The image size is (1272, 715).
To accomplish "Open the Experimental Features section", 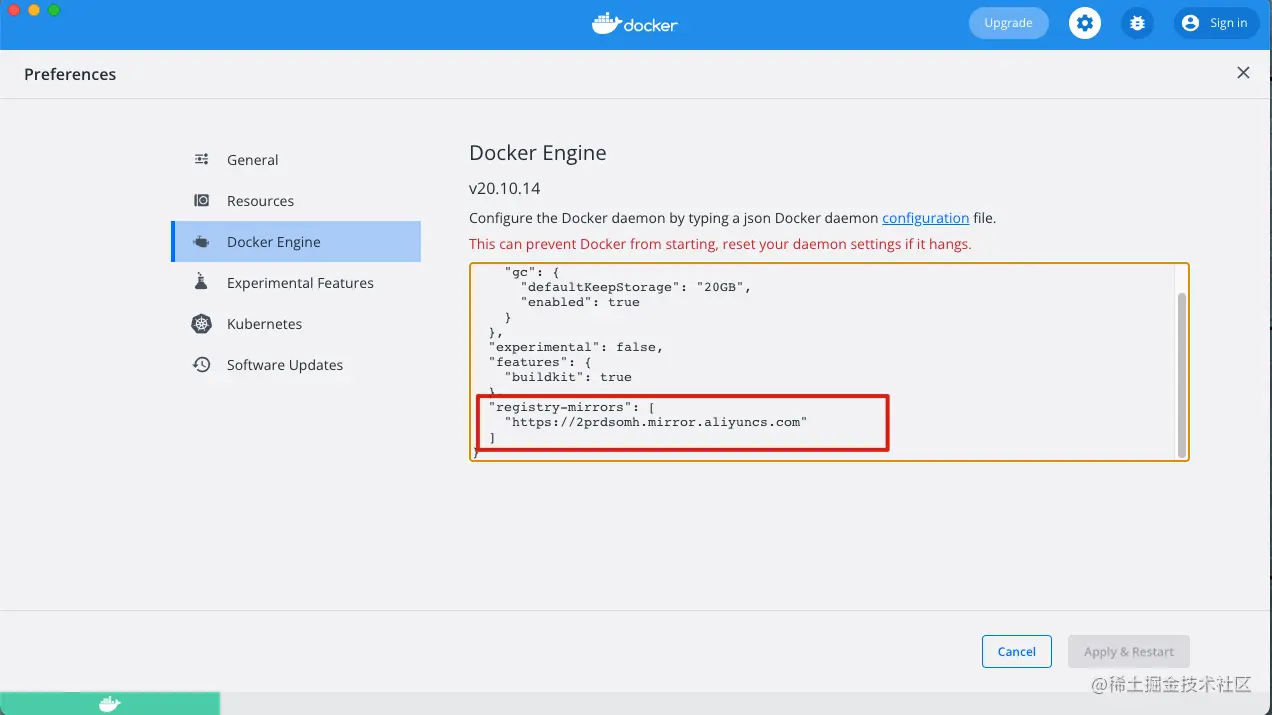I will pos(296,283).
